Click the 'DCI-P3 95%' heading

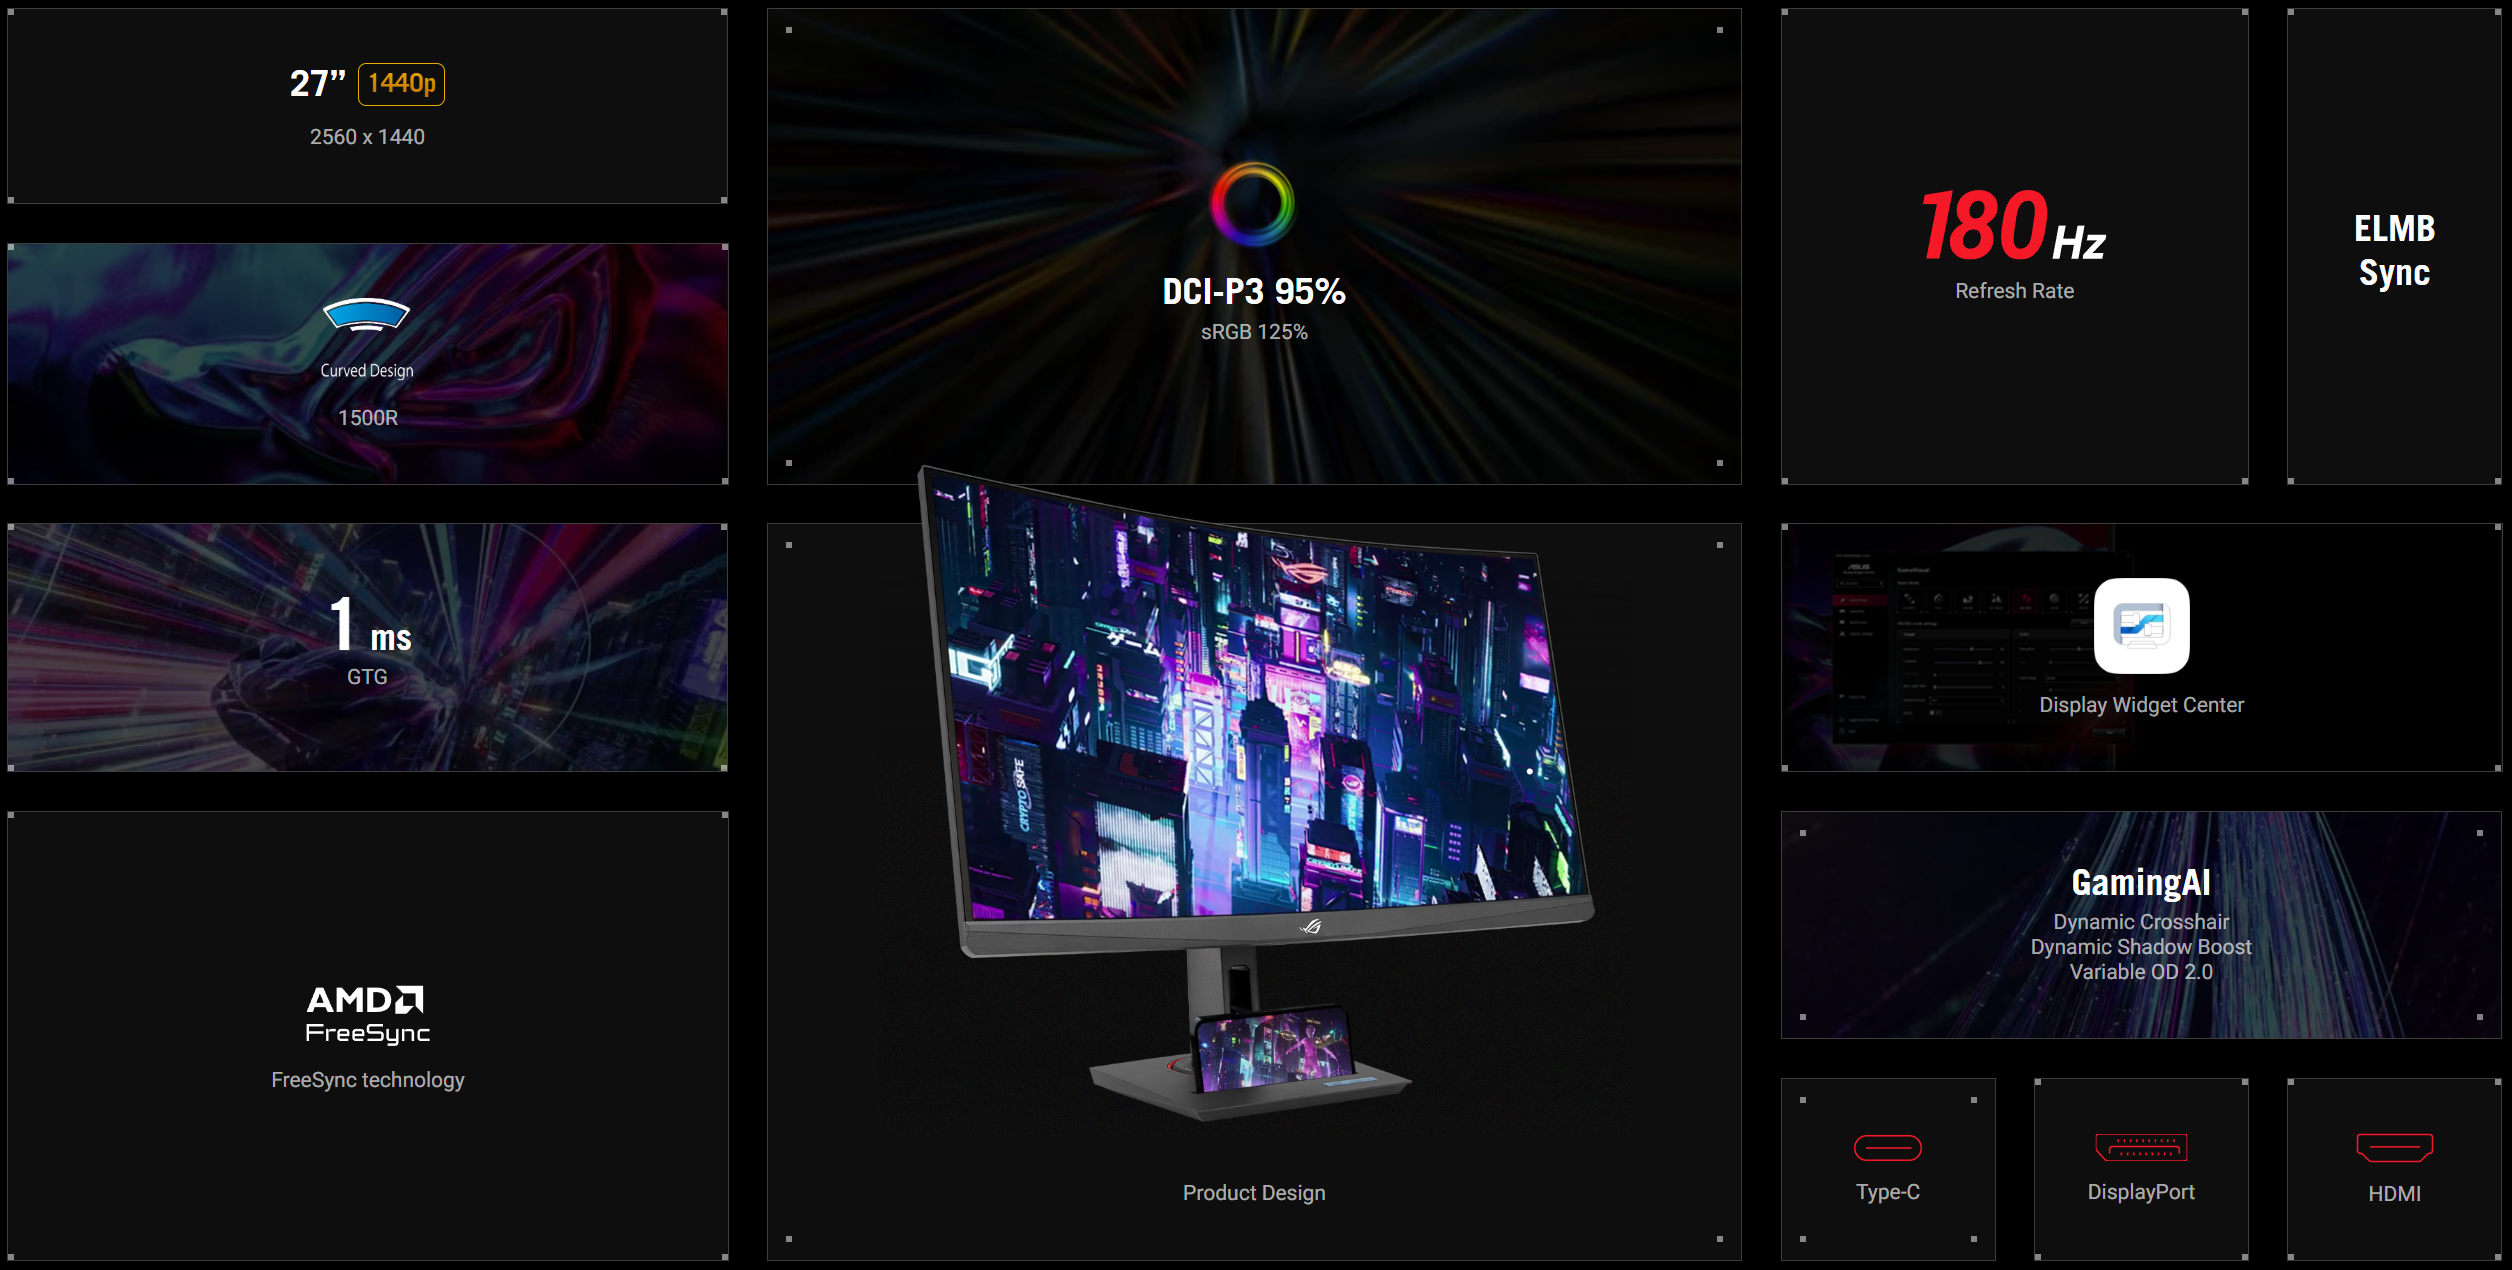tap(1254, 292)
